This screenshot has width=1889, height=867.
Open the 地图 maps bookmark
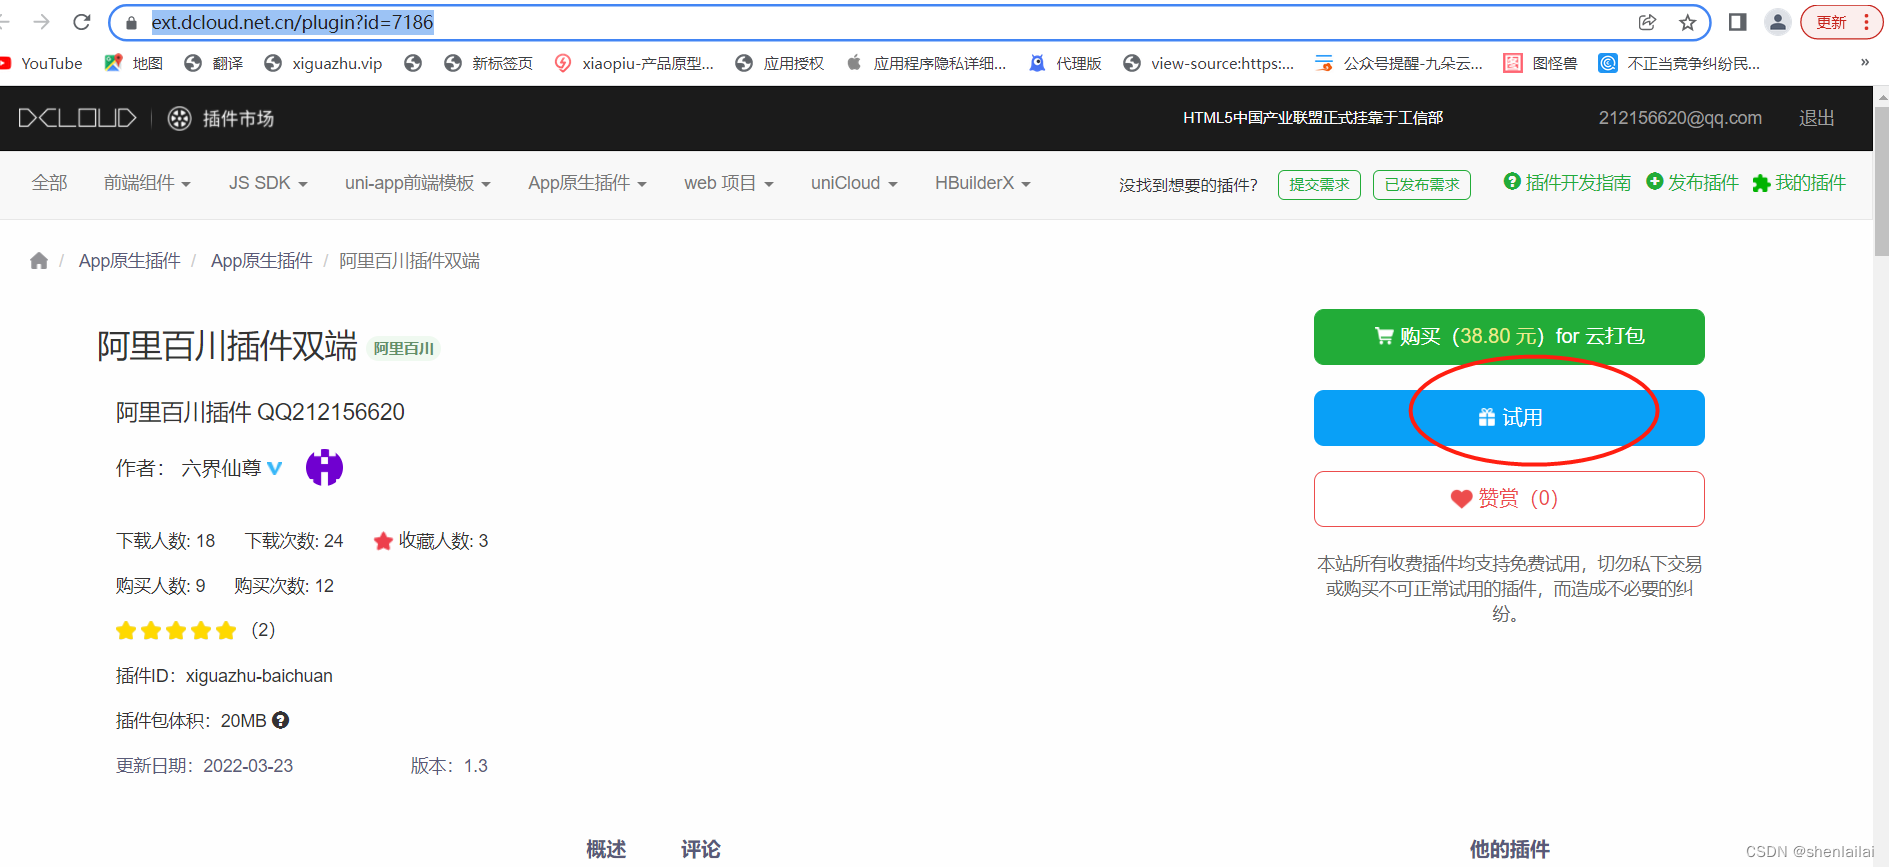[134, 63]
